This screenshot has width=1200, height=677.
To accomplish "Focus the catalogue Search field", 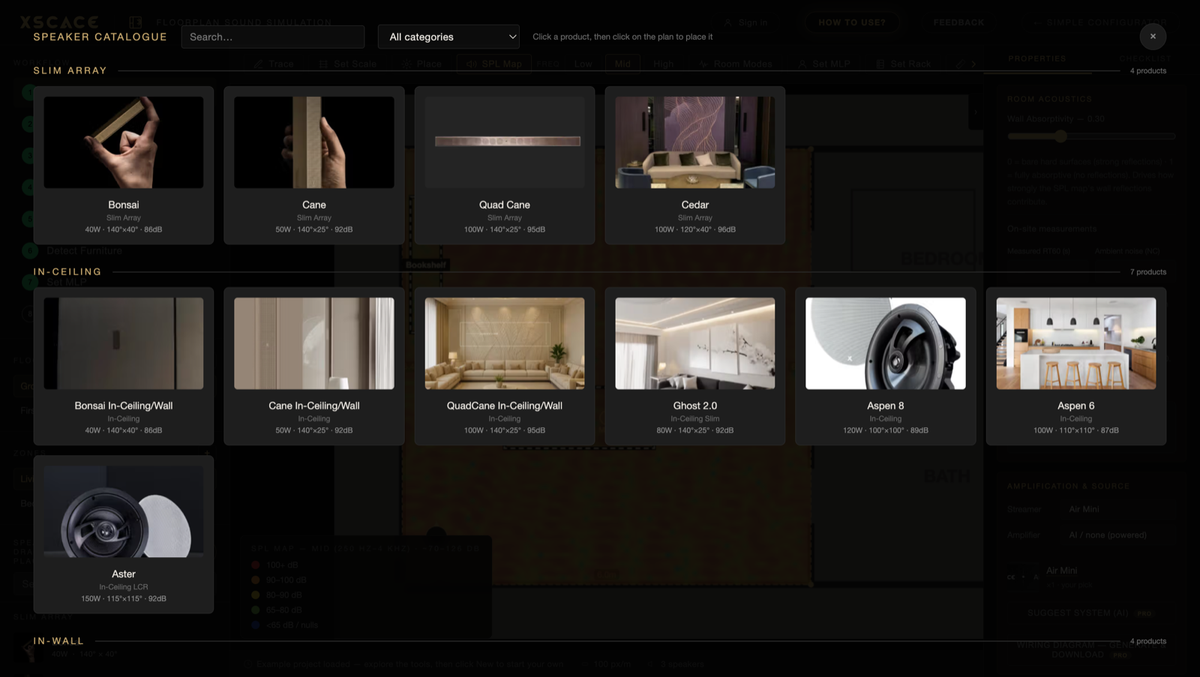I will [273, 37].
